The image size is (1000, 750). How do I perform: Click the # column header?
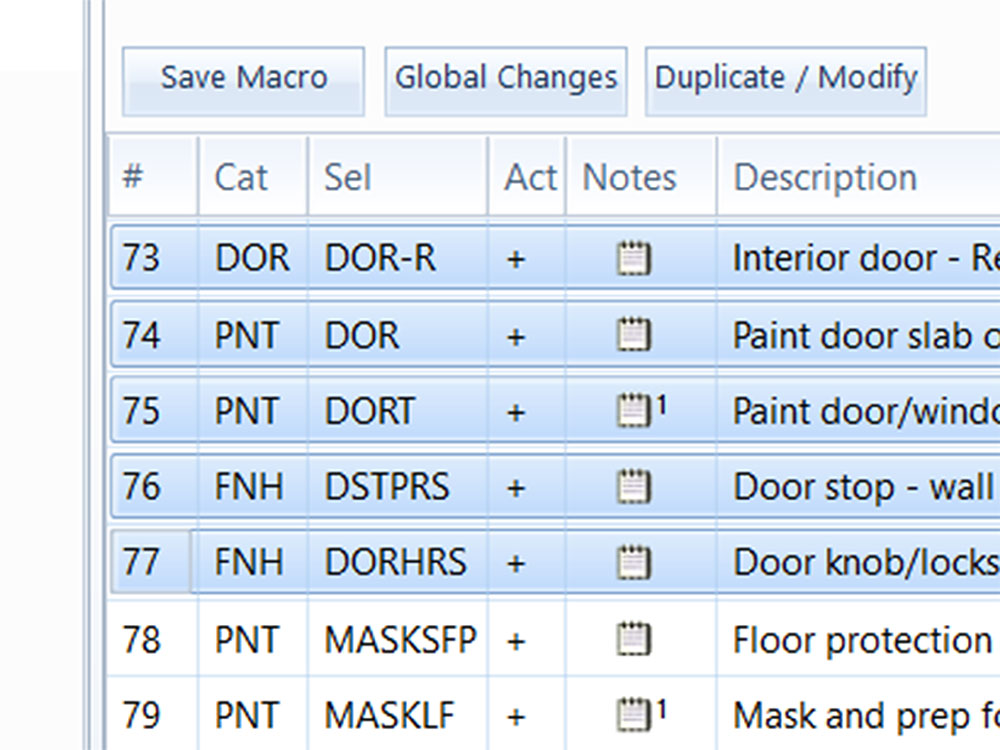coord(132,178)
